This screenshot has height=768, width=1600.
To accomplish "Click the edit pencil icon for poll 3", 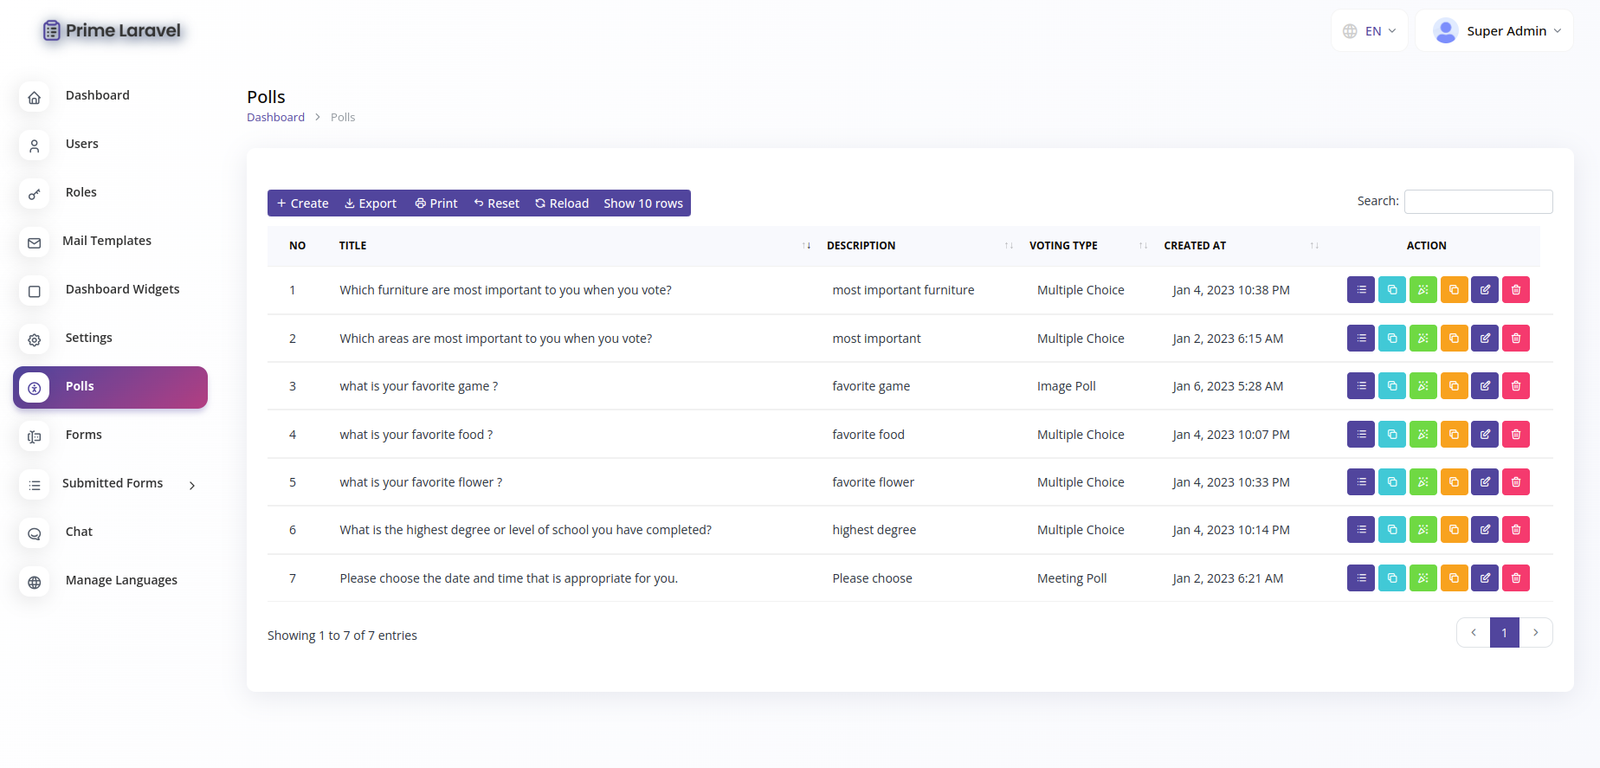I will coord(1485,386).
